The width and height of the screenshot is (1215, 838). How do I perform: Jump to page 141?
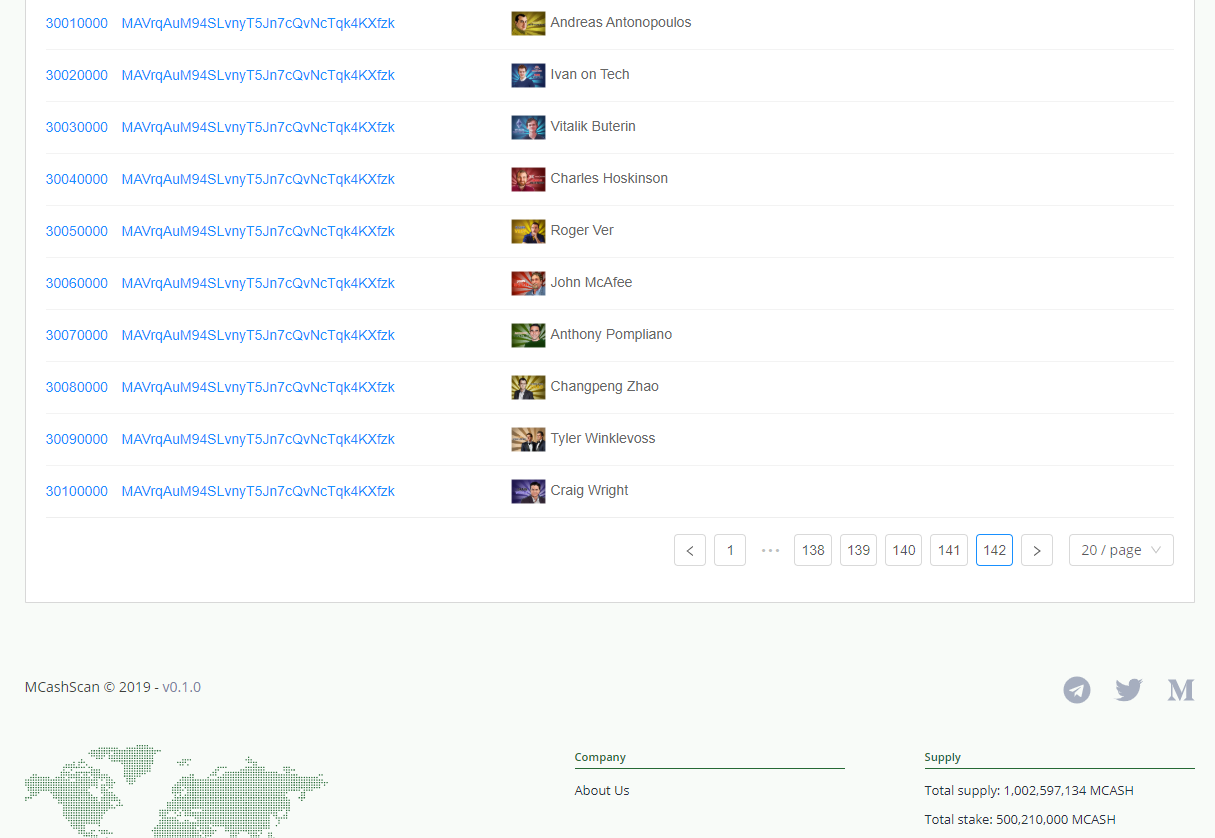(949, 550)
